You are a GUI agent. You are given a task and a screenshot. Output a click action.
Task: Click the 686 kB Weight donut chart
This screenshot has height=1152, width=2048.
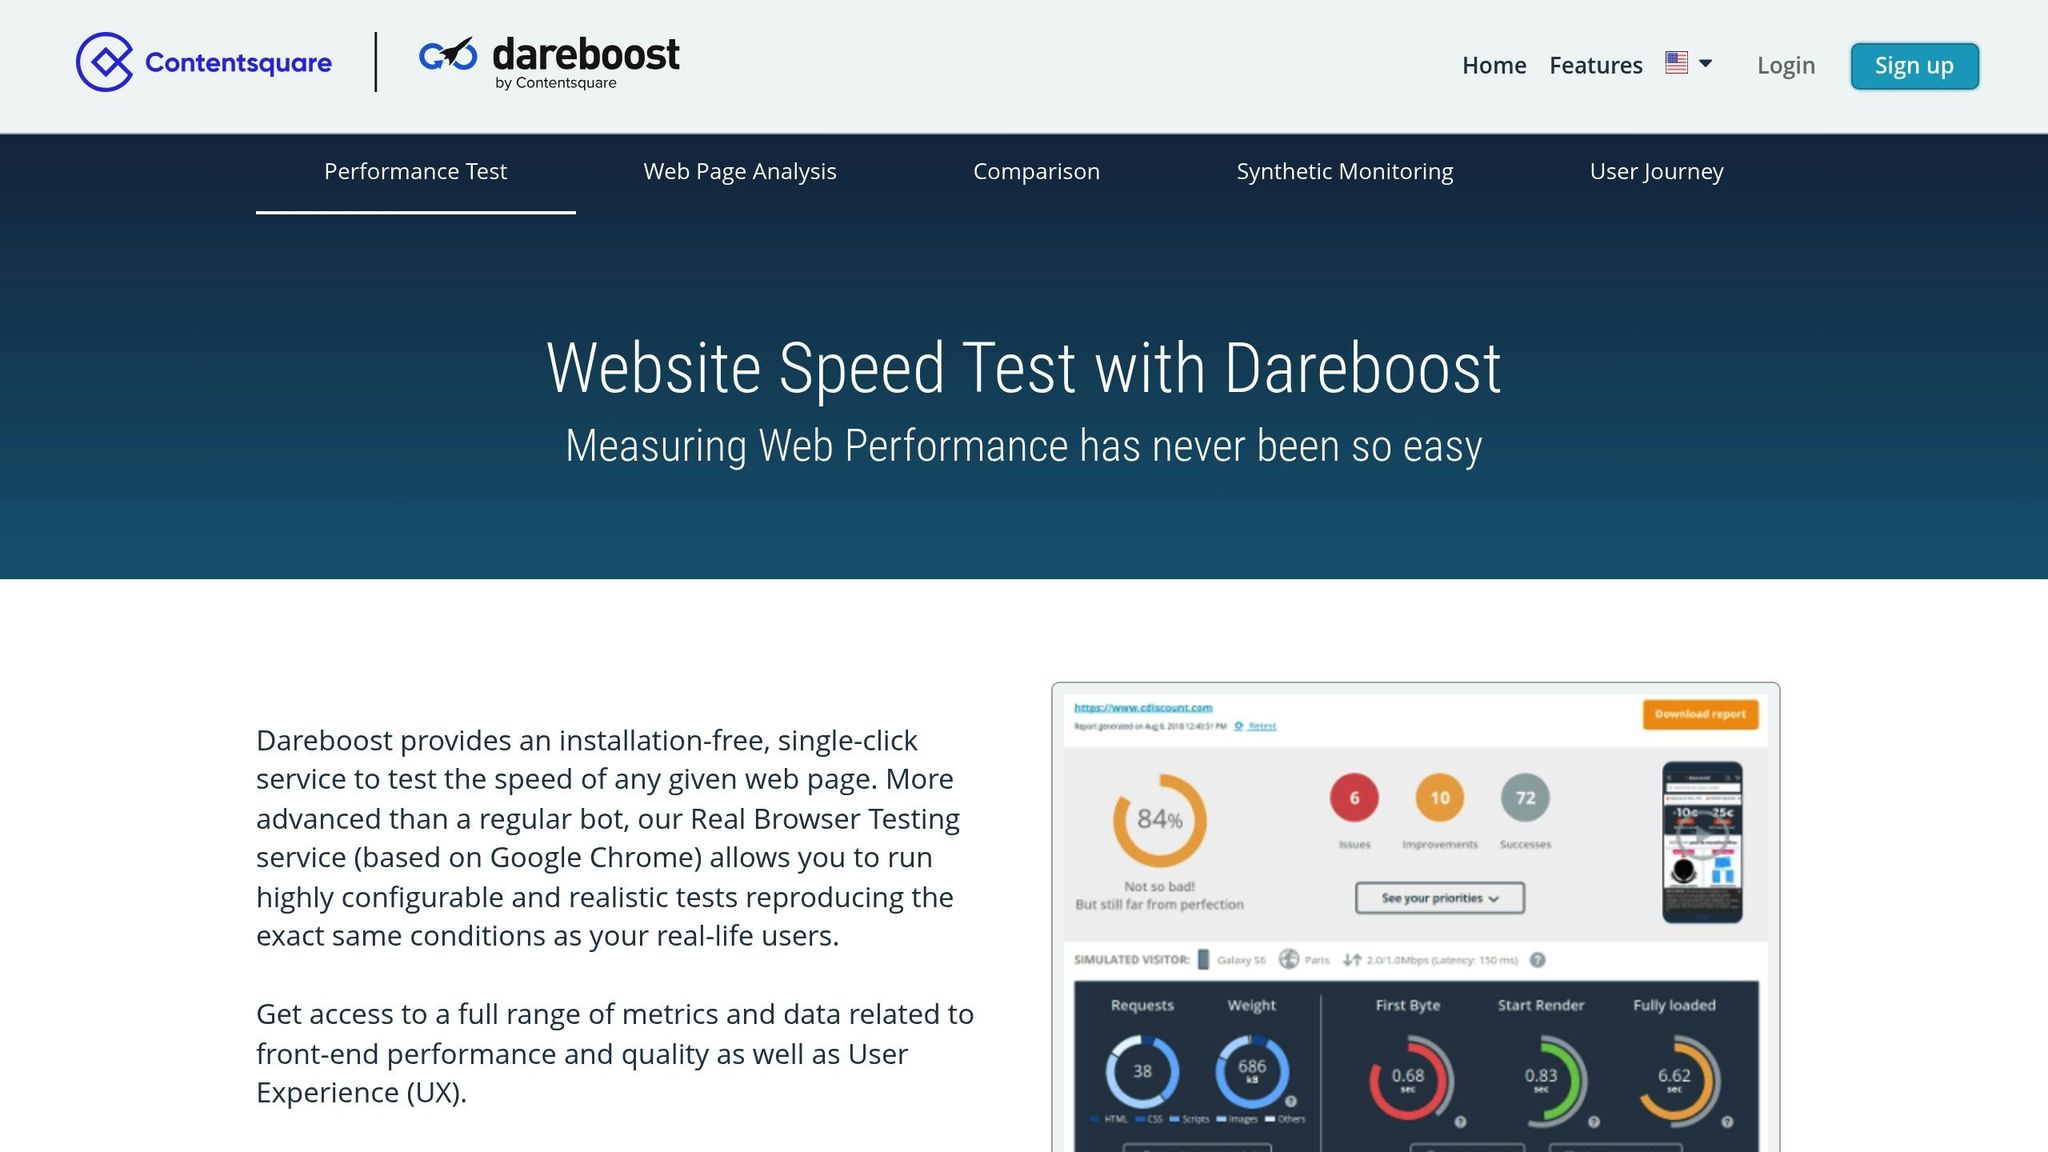(1252, 1071)
